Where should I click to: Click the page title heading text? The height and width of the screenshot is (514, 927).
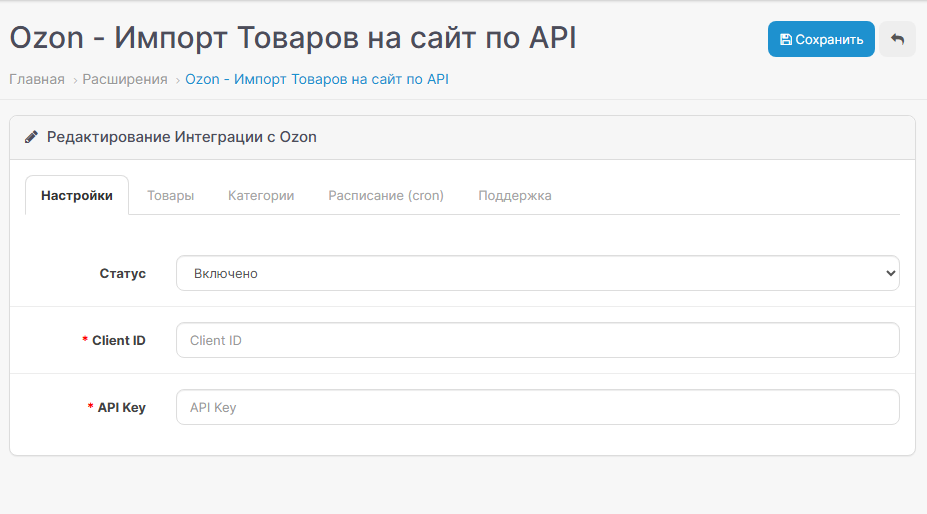pyautogui.click(x=293, y=38)
